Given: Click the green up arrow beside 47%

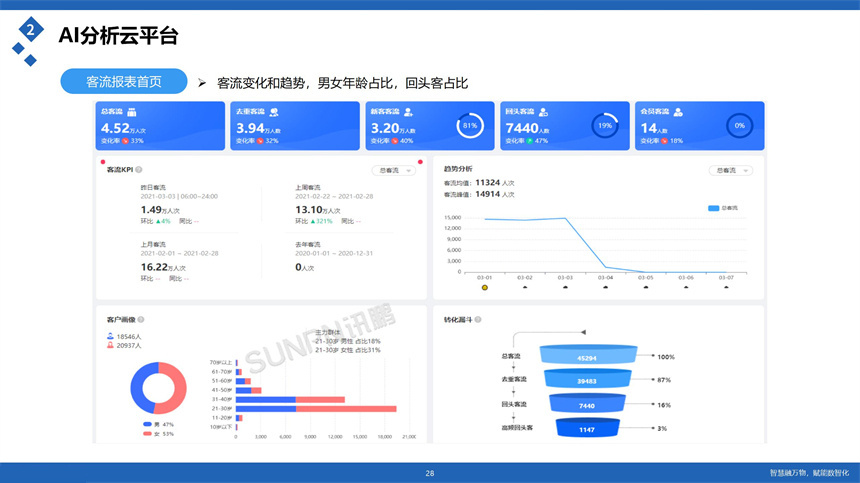Looking at the screenshot, I should click(529, 141).
